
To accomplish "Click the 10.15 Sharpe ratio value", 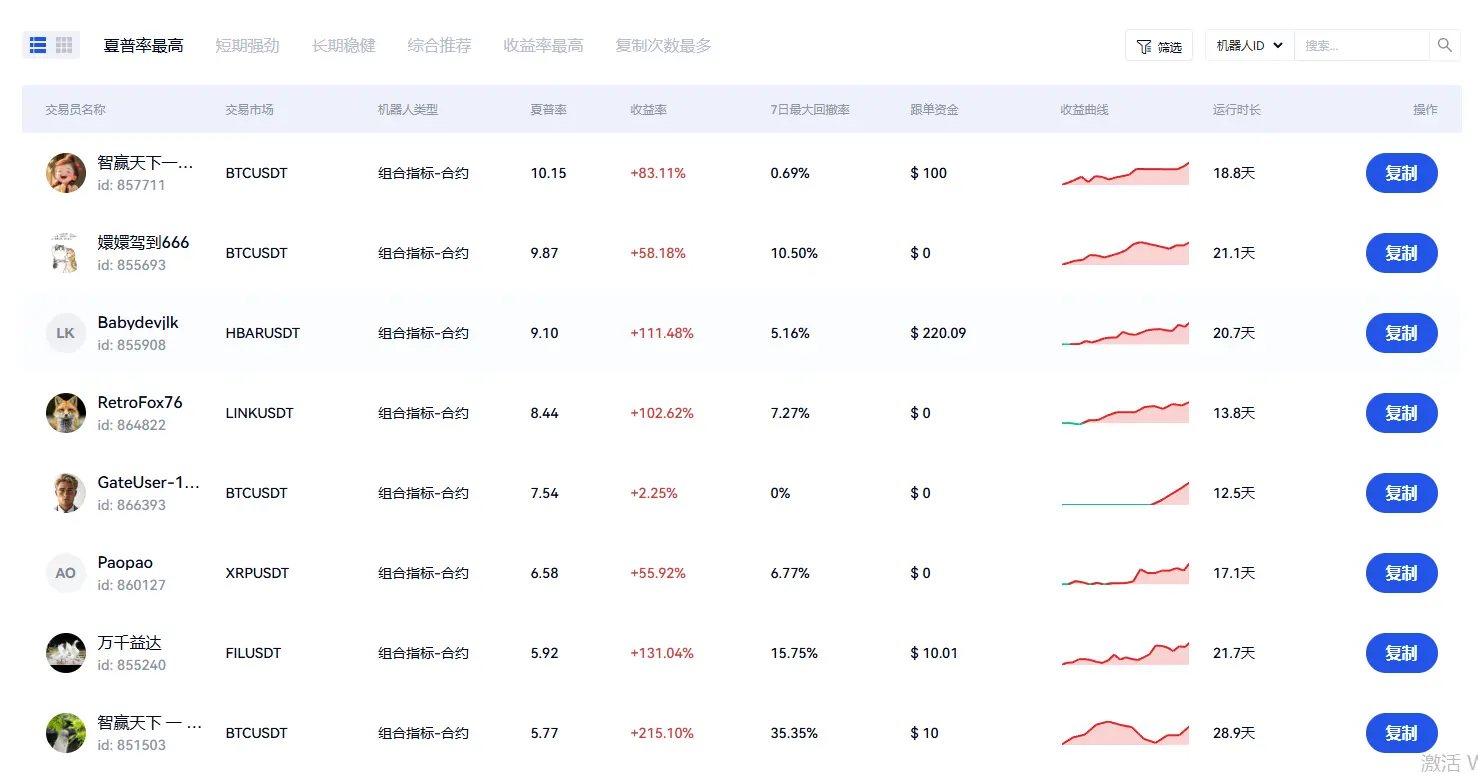I will click(x=548, y=173).
